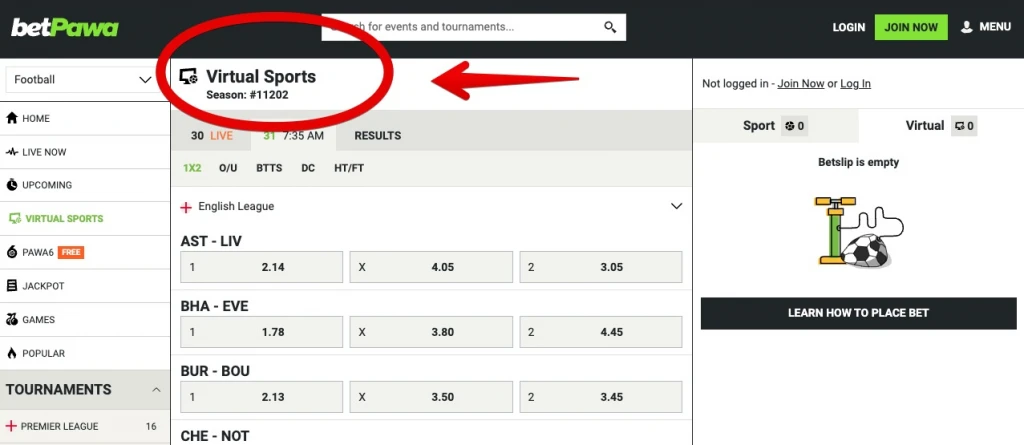This screenshot has width=1024, height=445.
Task: Click the Upcoming clock icon
Action: click(x=12, y=185)
